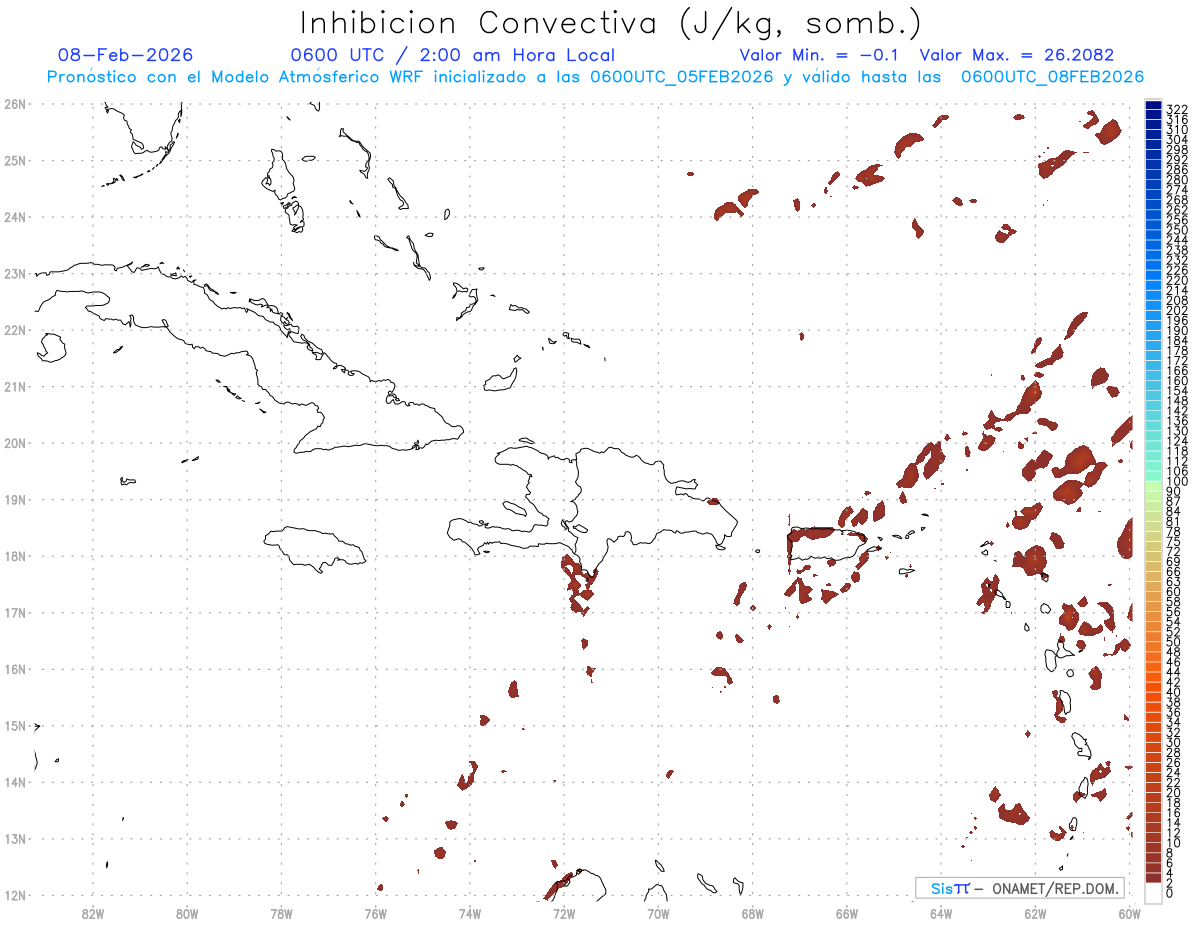The width and height of the screenshot is (1200, 927).
Task: Click the color bar label '160'
Action: [x=1177, y=381]
